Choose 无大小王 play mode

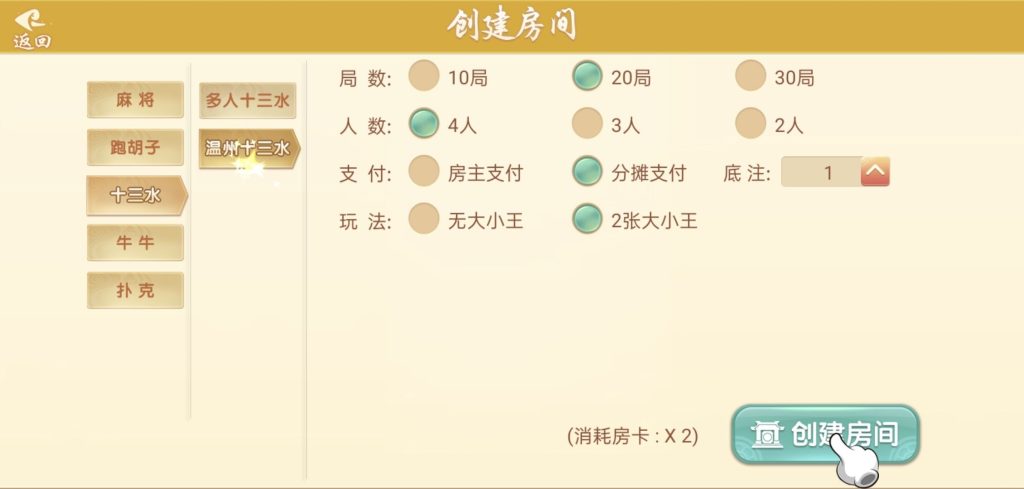[x=425, y=220]
